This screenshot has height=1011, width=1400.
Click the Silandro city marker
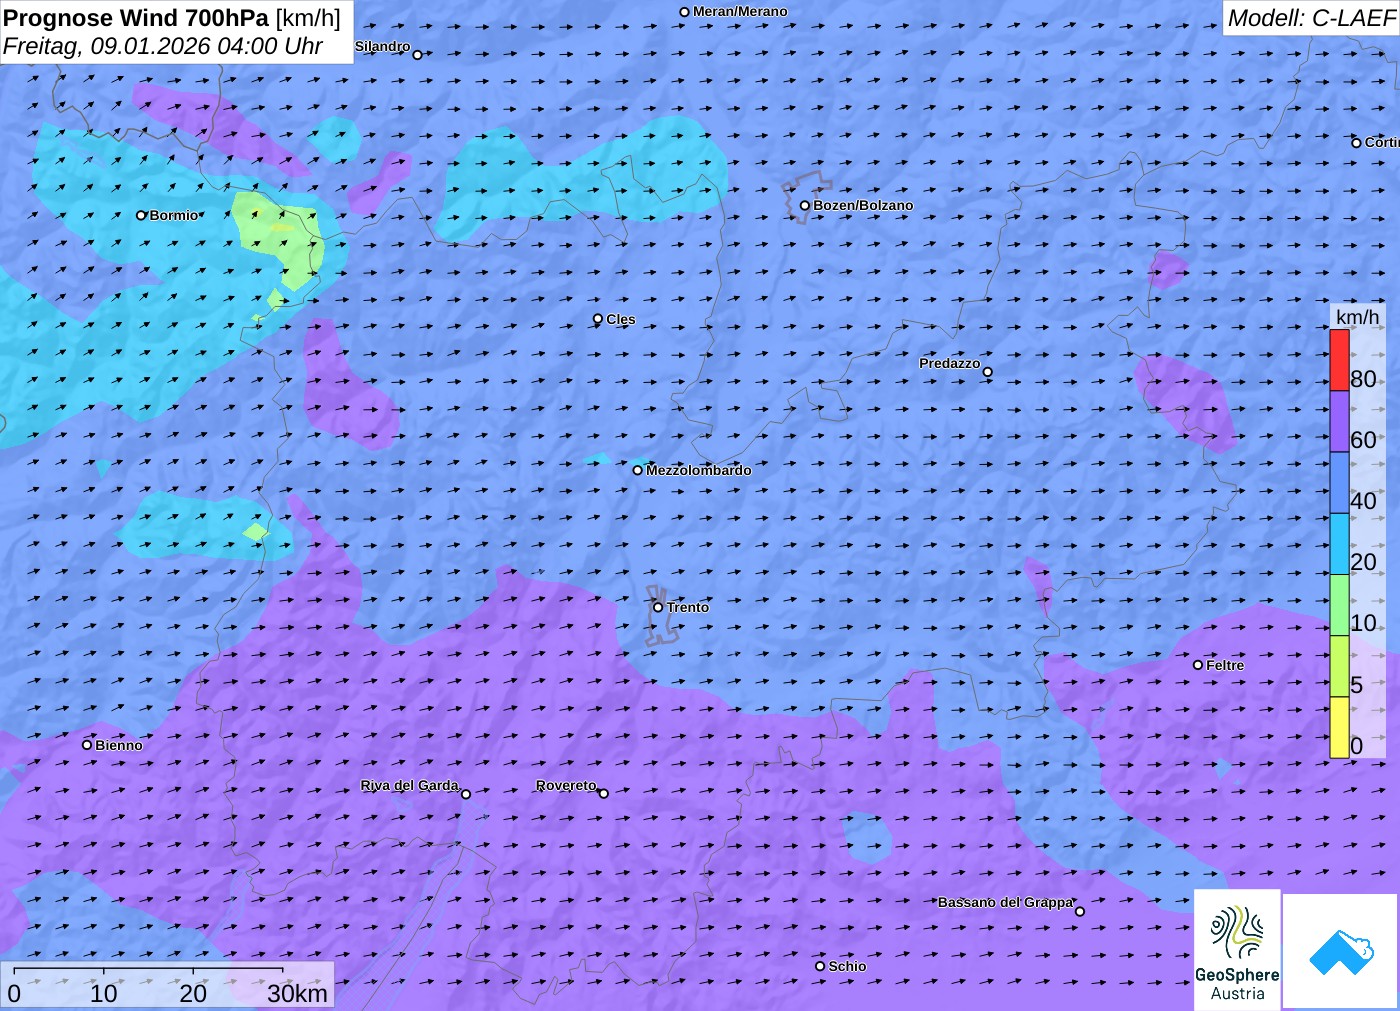point(418,55)
